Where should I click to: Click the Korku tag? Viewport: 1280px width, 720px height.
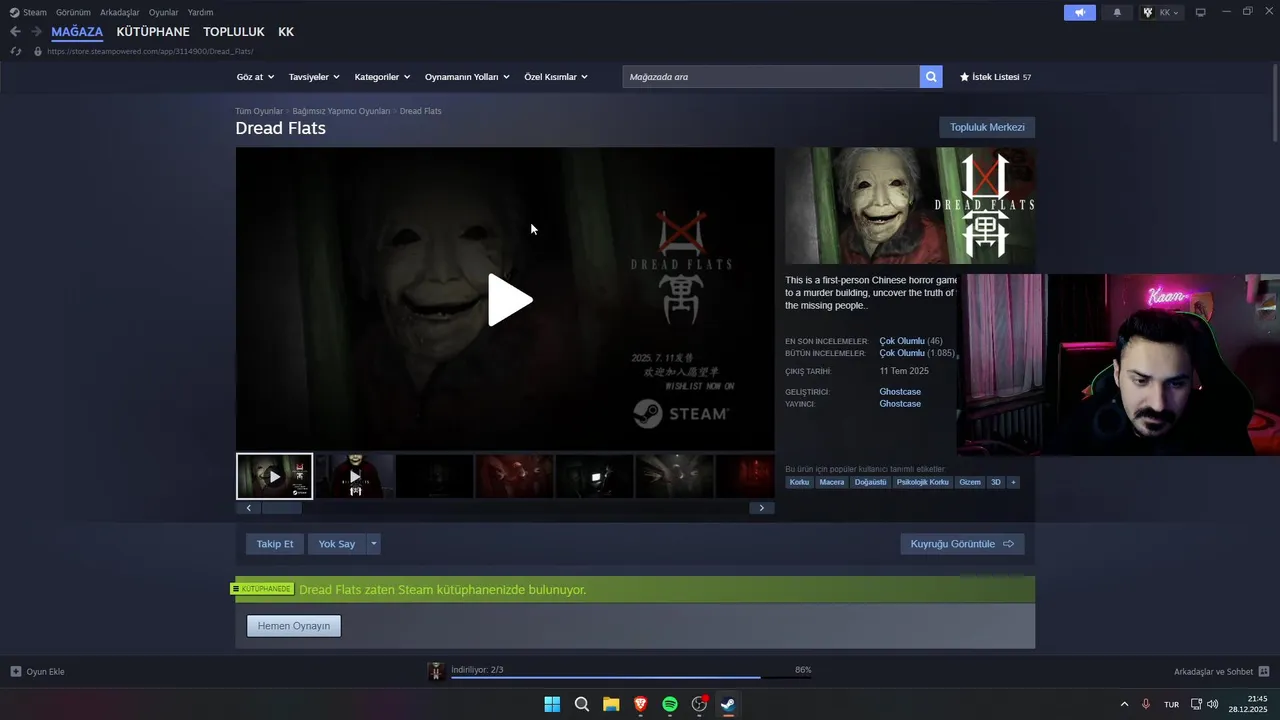pyautogui.click(x=799, y=482)
